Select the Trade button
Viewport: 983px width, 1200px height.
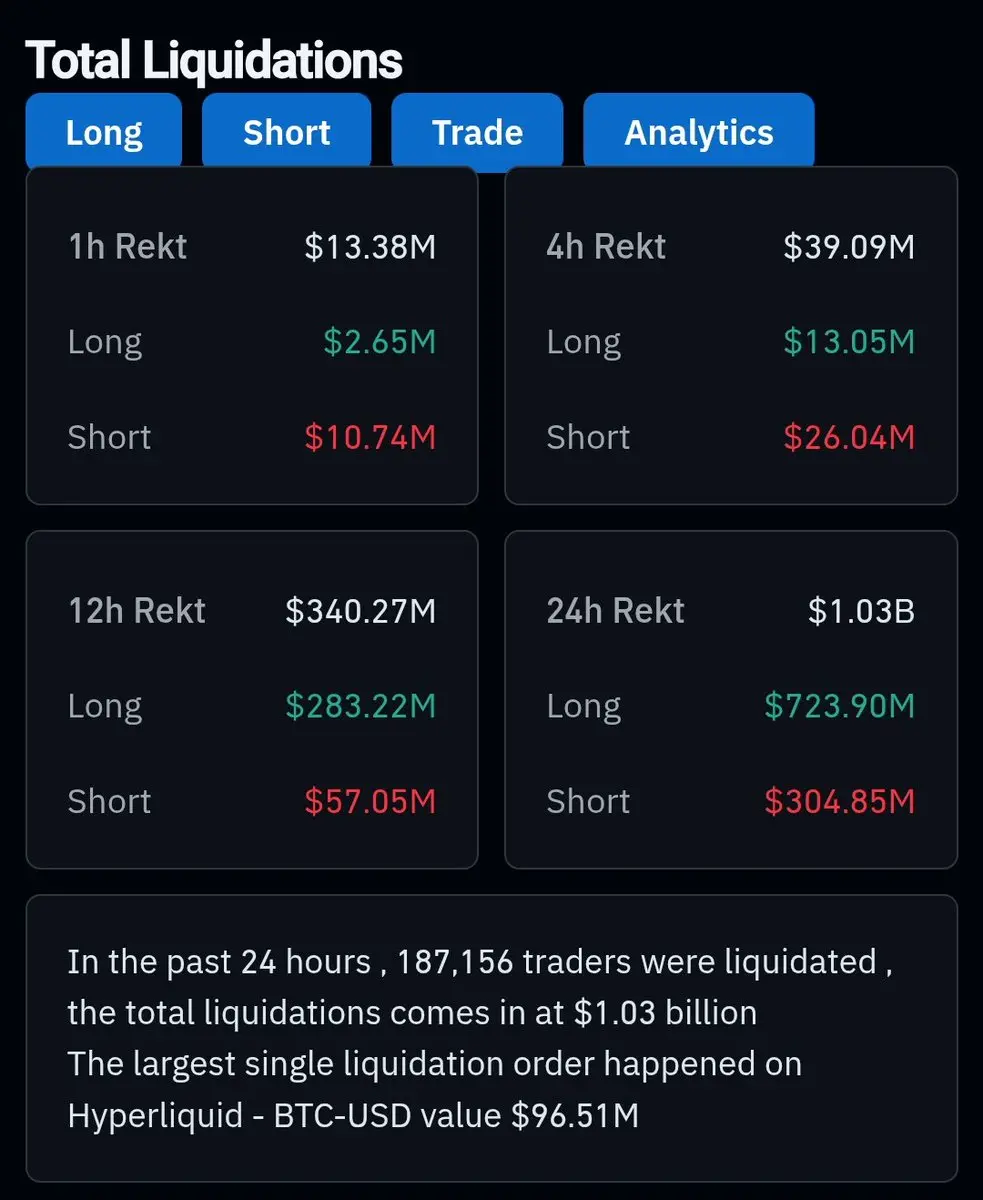[x=477, y=132]
